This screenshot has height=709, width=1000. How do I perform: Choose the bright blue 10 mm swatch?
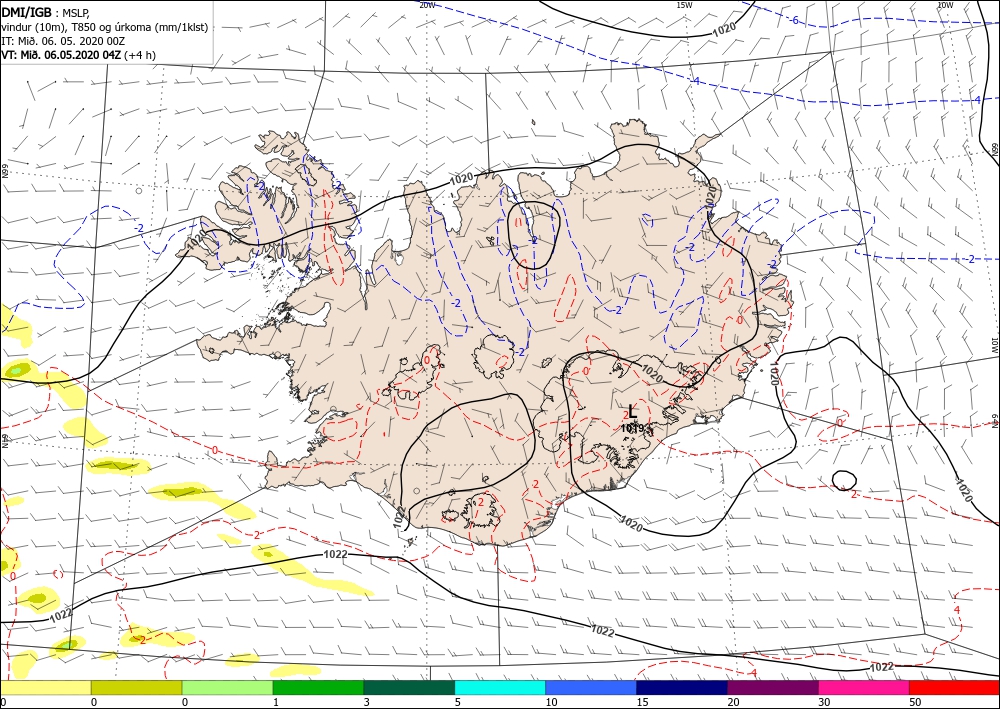[x=591, y=687]
